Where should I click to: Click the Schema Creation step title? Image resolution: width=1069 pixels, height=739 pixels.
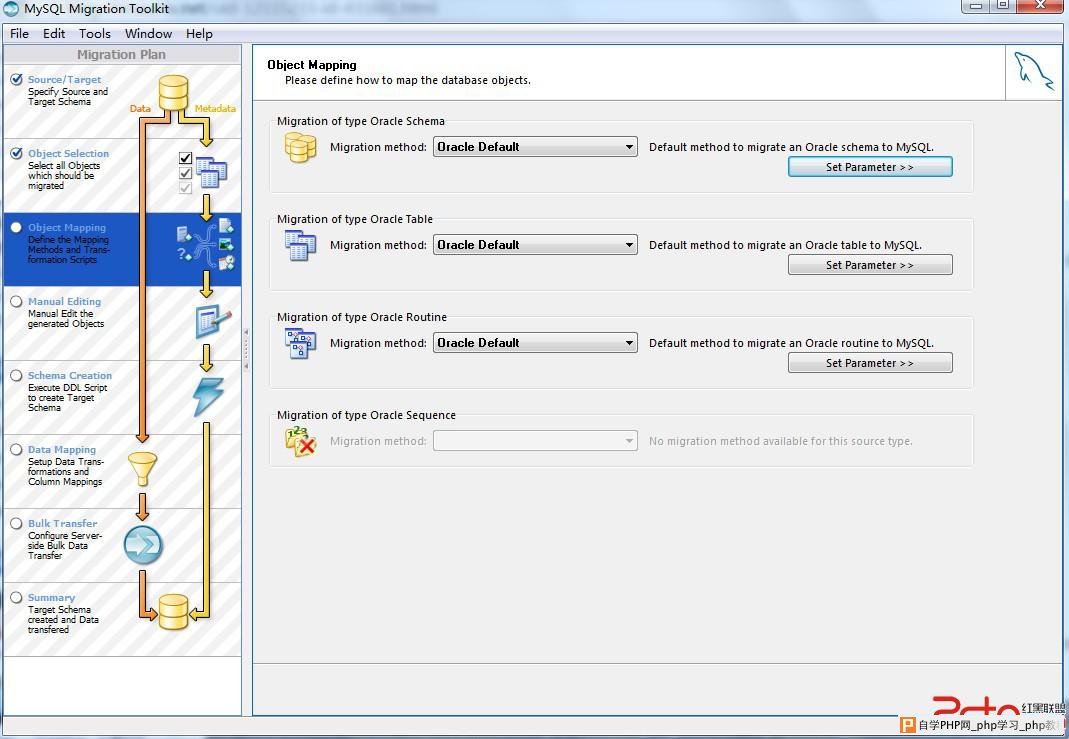[70, 376]
